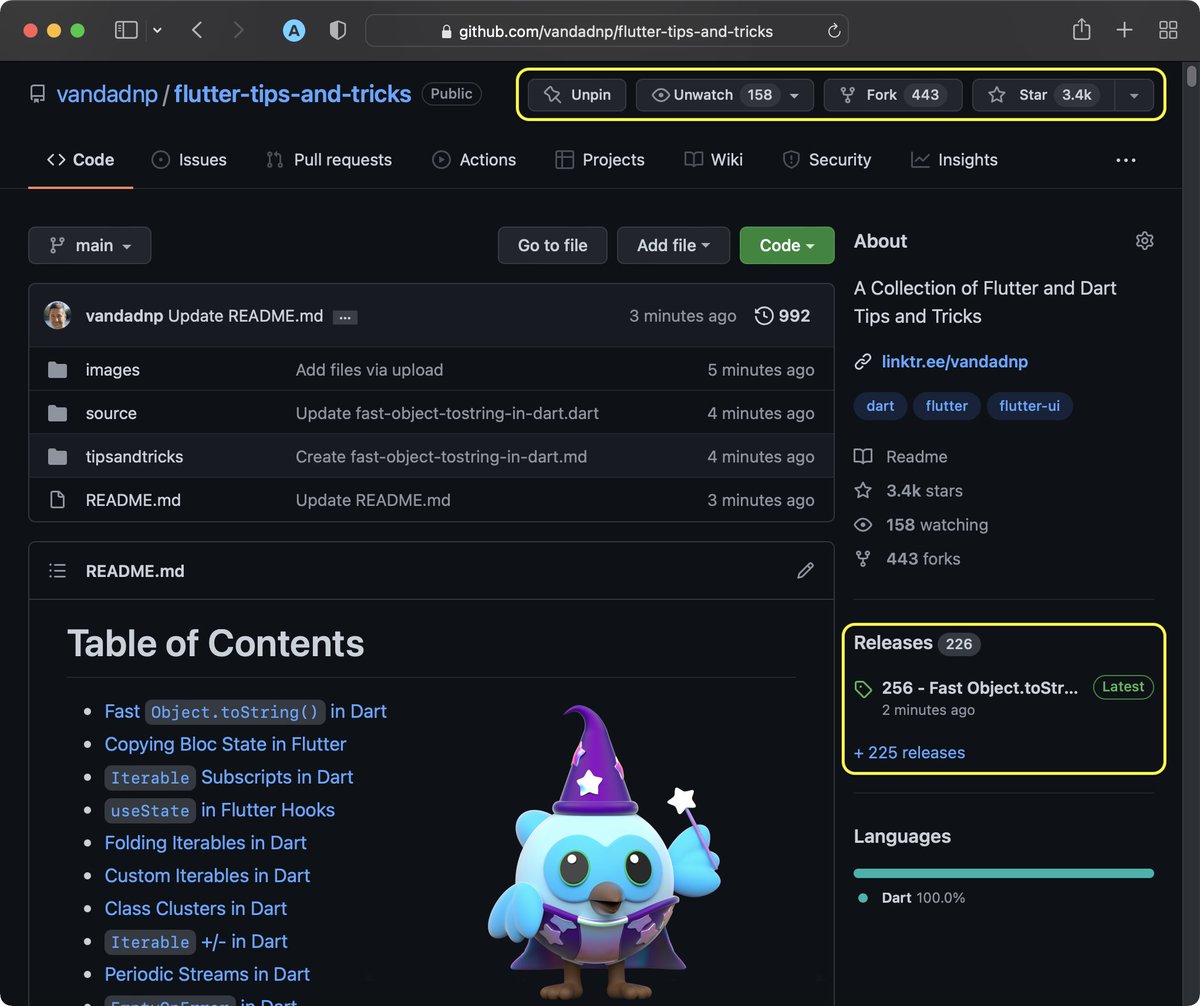Open the Wiki tab
Screen dimensions: 1200x1006
click(714, 160)
